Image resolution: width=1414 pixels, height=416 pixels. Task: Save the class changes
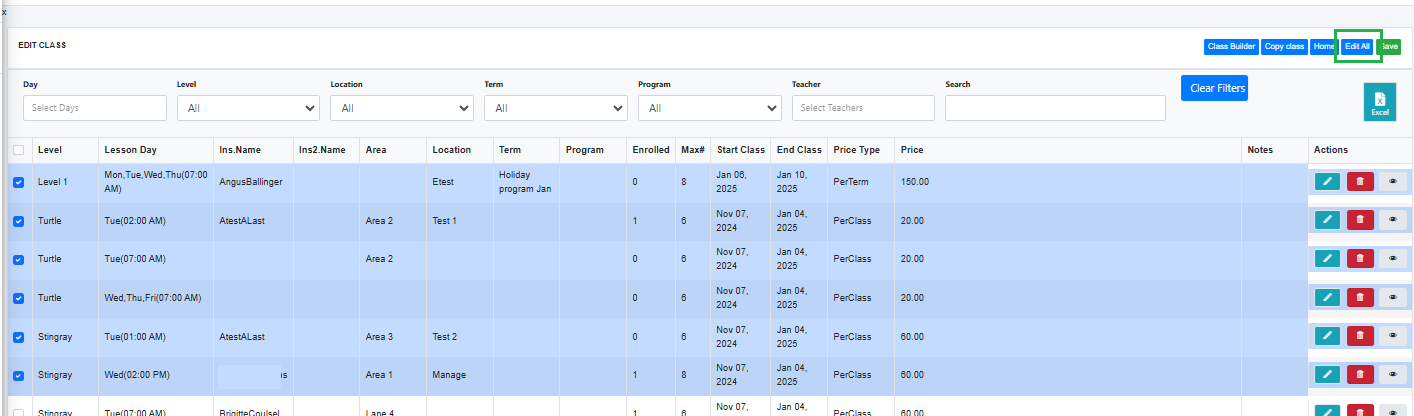coord(1389,46)
